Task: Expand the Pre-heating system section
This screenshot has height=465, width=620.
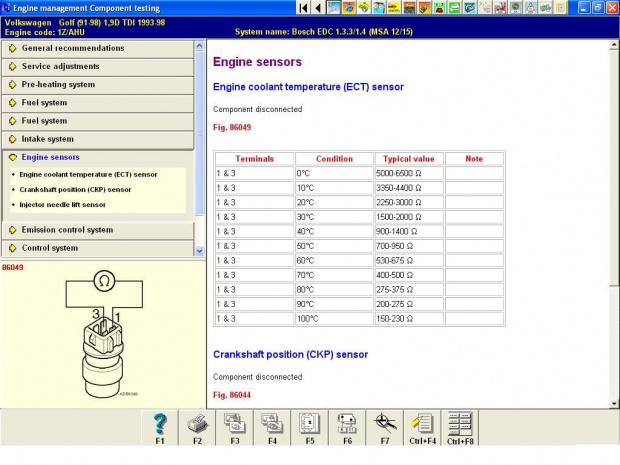Action: pyautogui.click(x=98, y=85)
